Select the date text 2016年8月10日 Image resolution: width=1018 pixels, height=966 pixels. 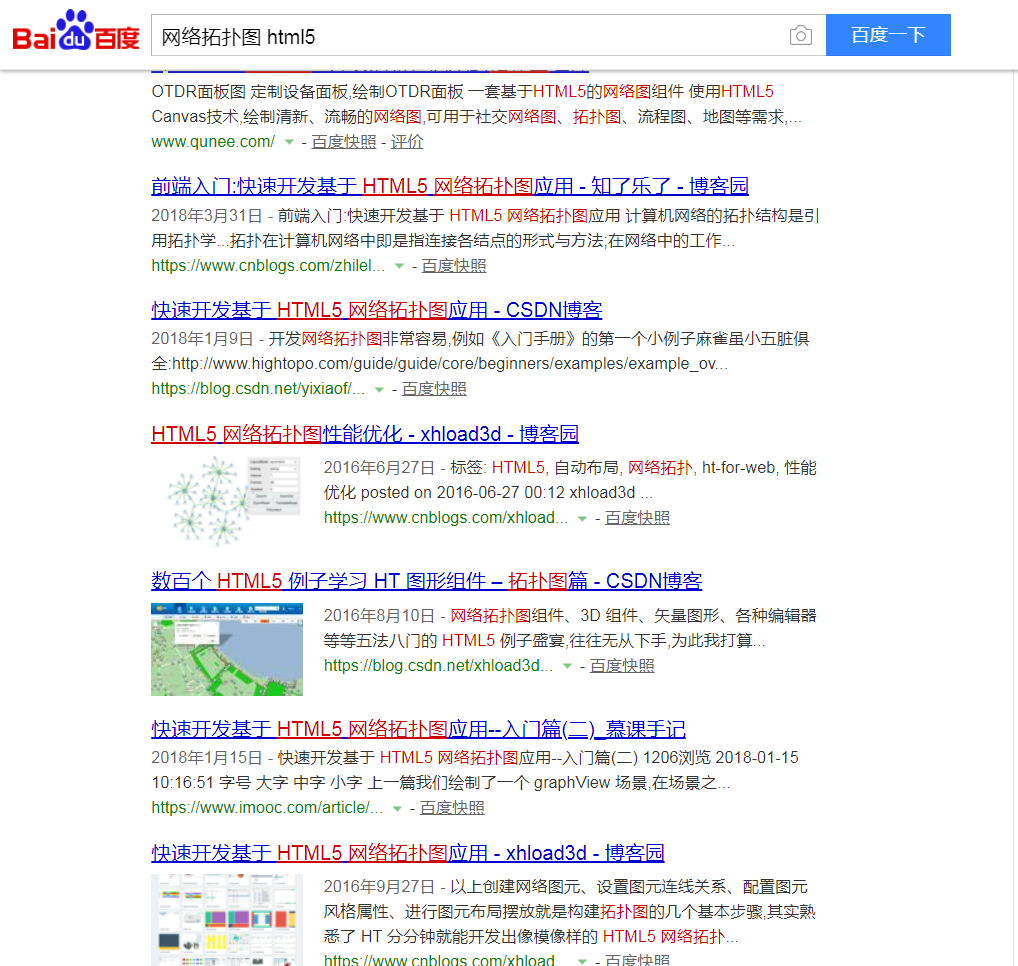tap(379, 616)
